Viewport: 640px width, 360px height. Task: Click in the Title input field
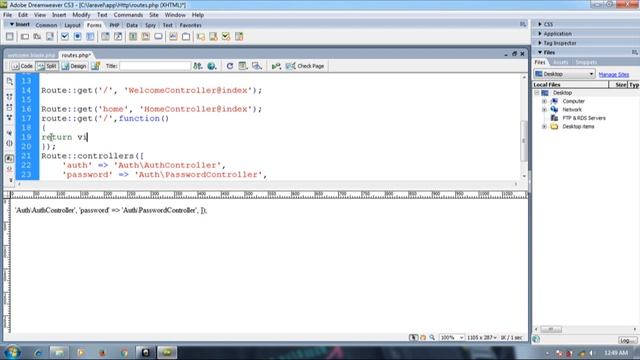[x=155, y=66]
